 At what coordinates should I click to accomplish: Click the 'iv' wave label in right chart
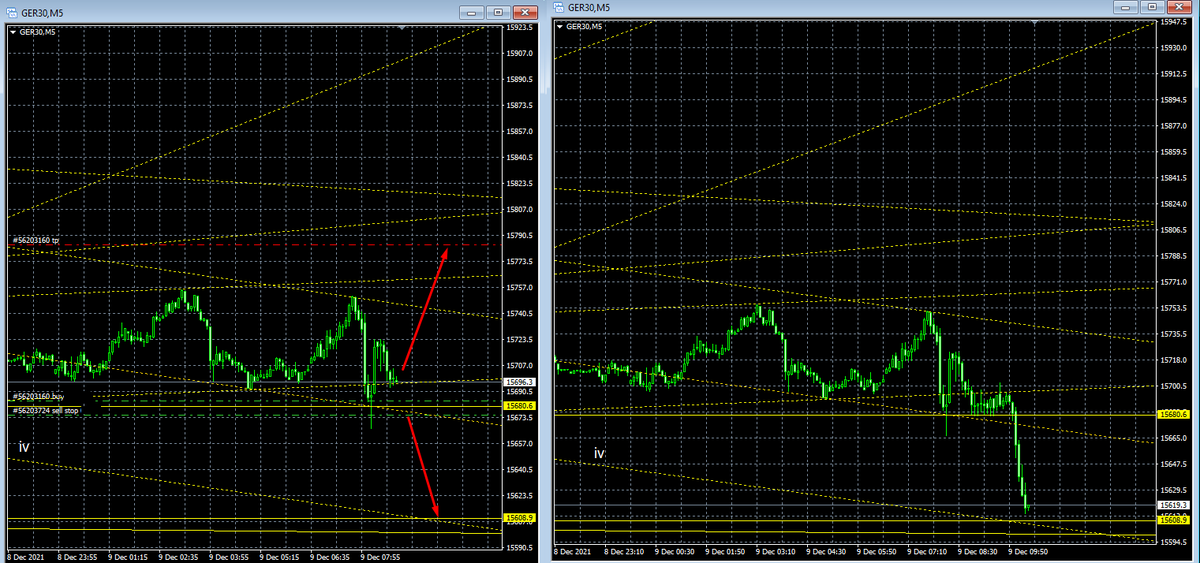pos(599,453)
